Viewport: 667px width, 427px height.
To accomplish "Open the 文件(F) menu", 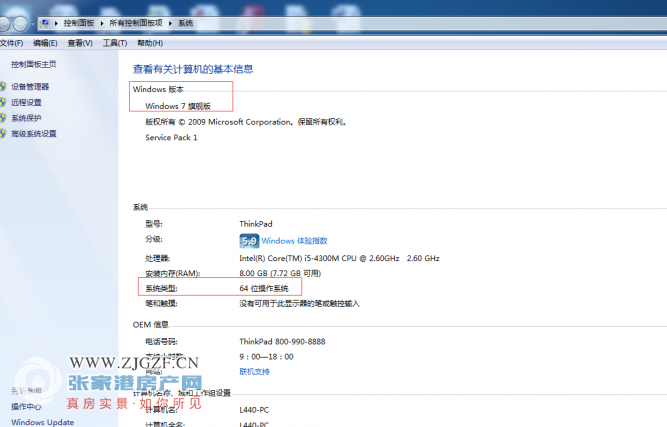I will pos(11,43).
